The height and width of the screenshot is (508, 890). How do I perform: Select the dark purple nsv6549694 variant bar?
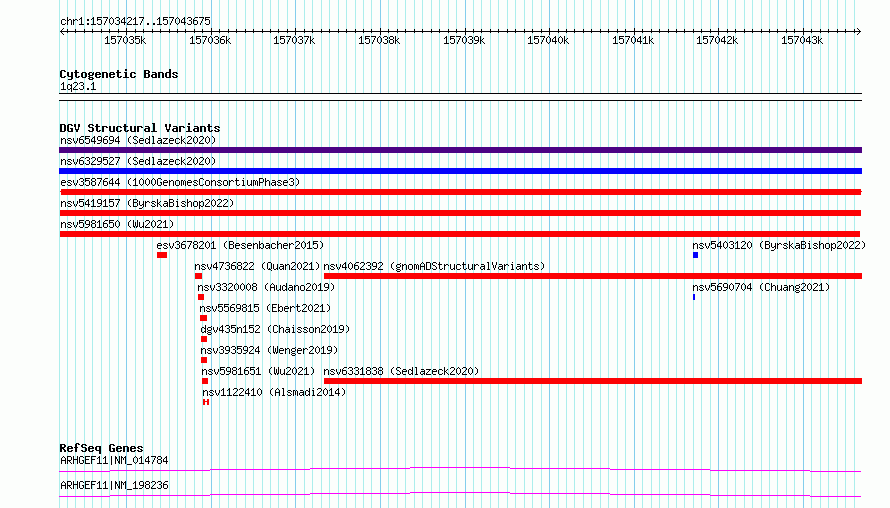460,150
